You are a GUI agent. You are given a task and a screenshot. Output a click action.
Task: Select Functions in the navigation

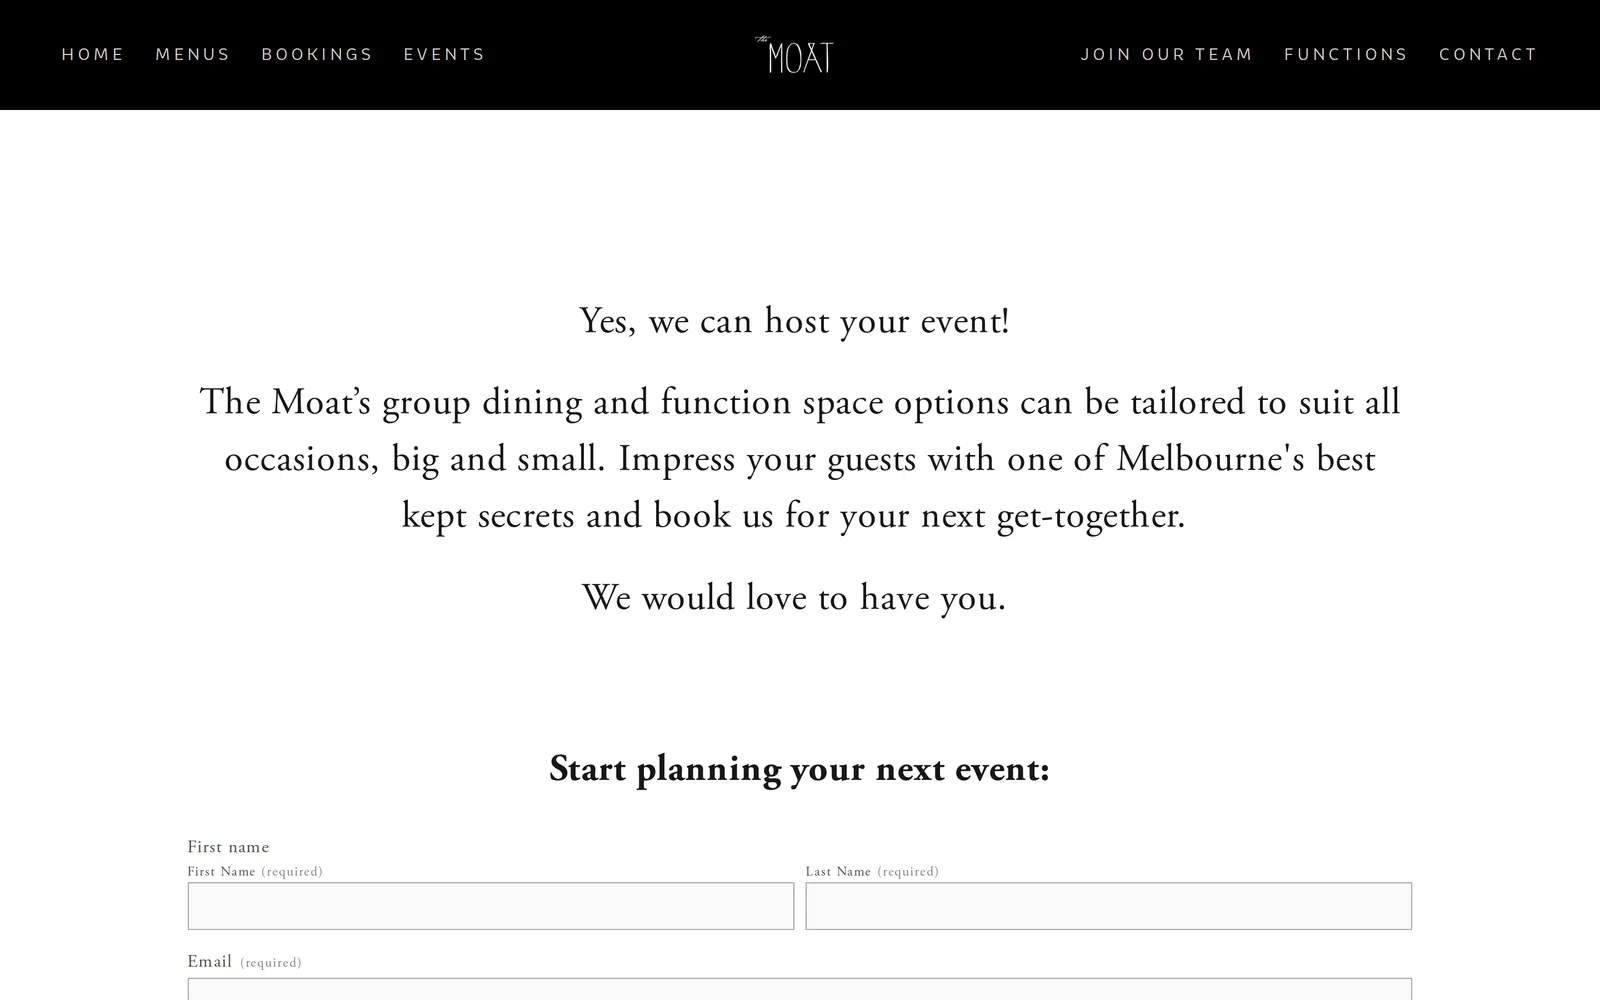click(1346, 54)
